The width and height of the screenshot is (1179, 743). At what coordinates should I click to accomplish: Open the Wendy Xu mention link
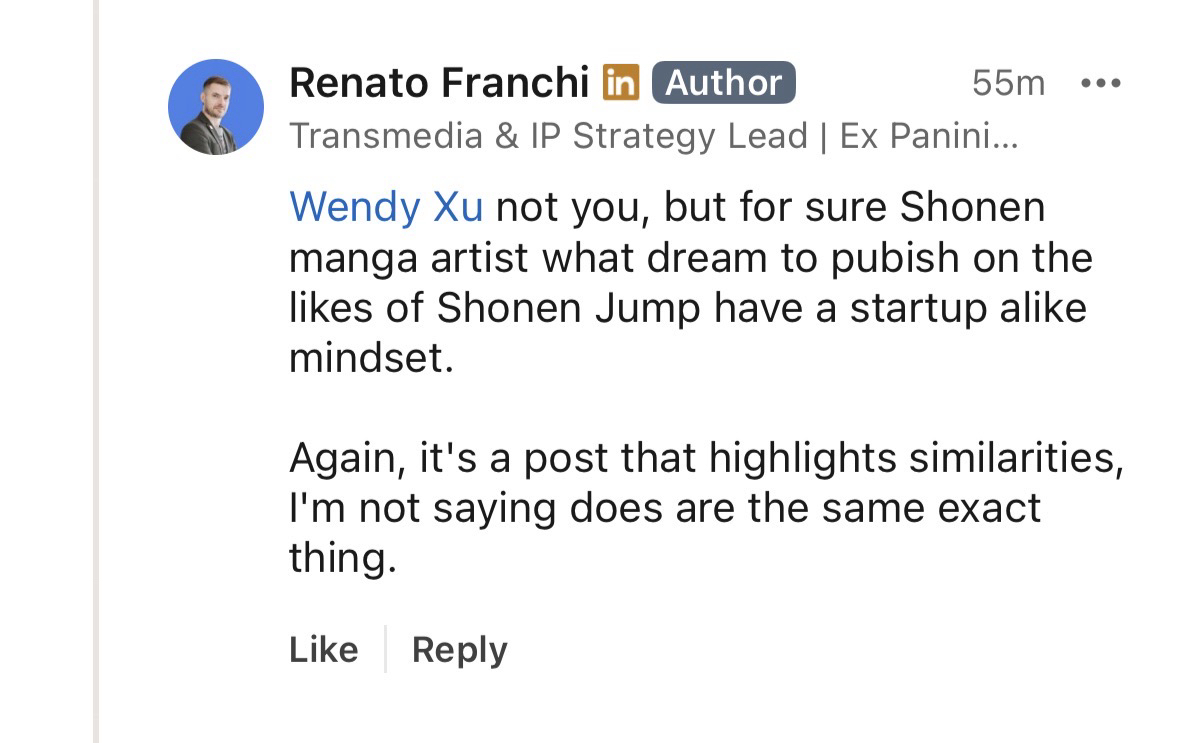pos(386,208)
